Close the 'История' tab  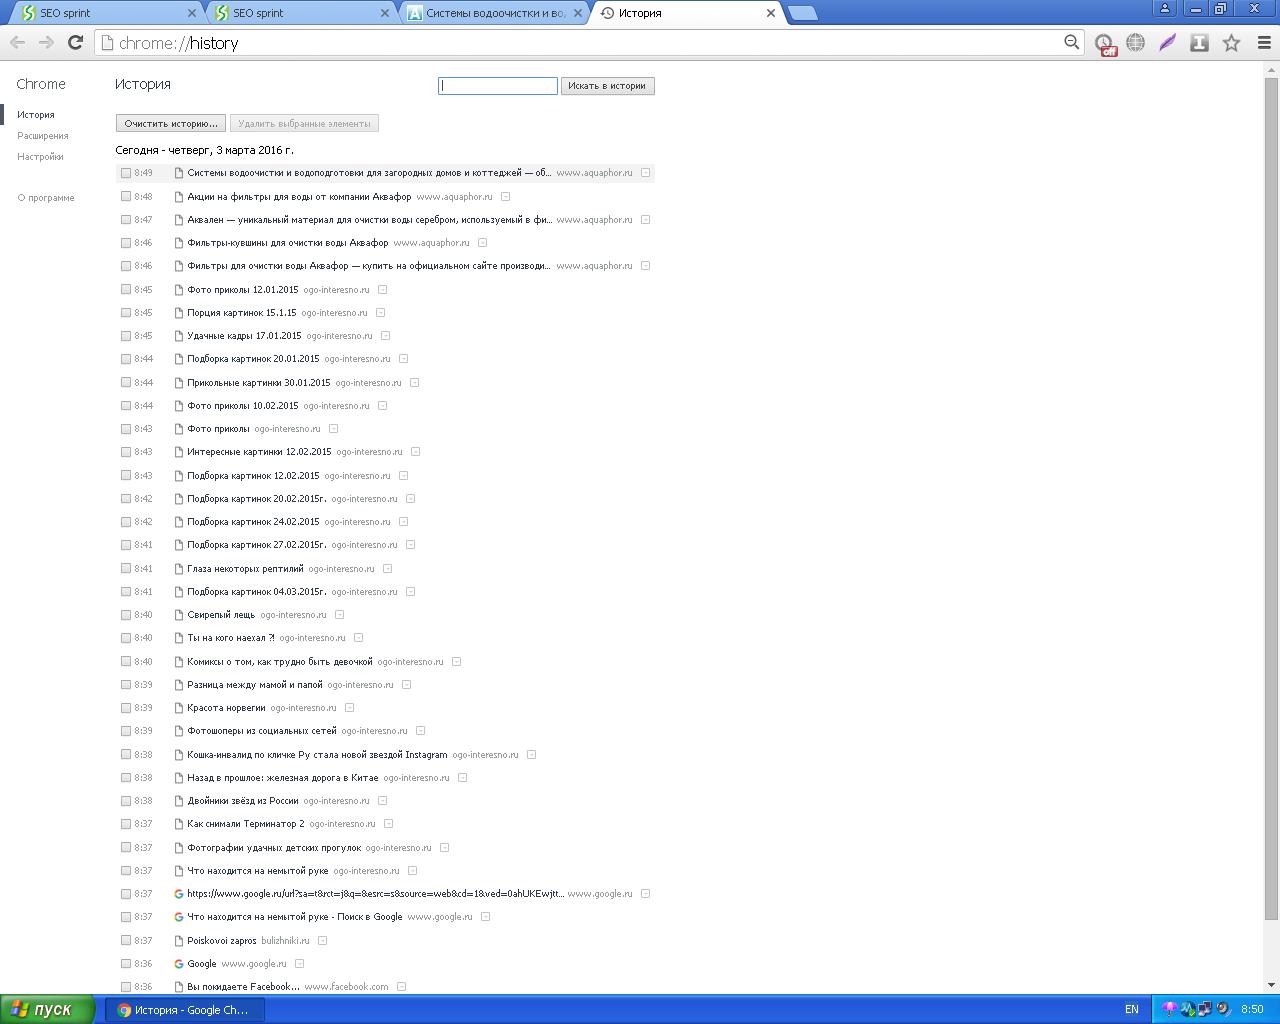tap(770, 13)
